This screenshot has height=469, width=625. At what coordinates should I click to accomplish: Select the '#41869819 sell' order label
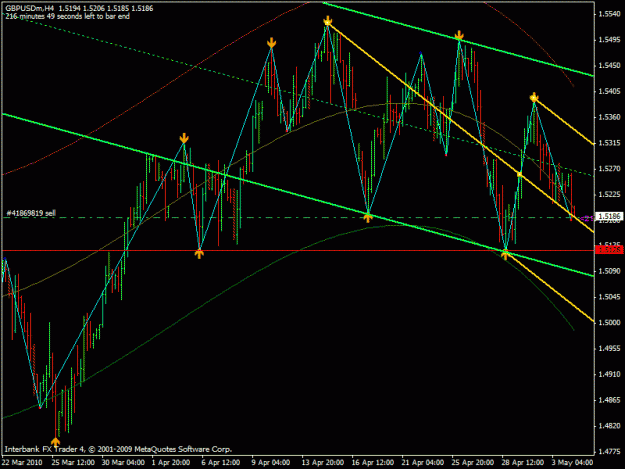click(31, 214)
